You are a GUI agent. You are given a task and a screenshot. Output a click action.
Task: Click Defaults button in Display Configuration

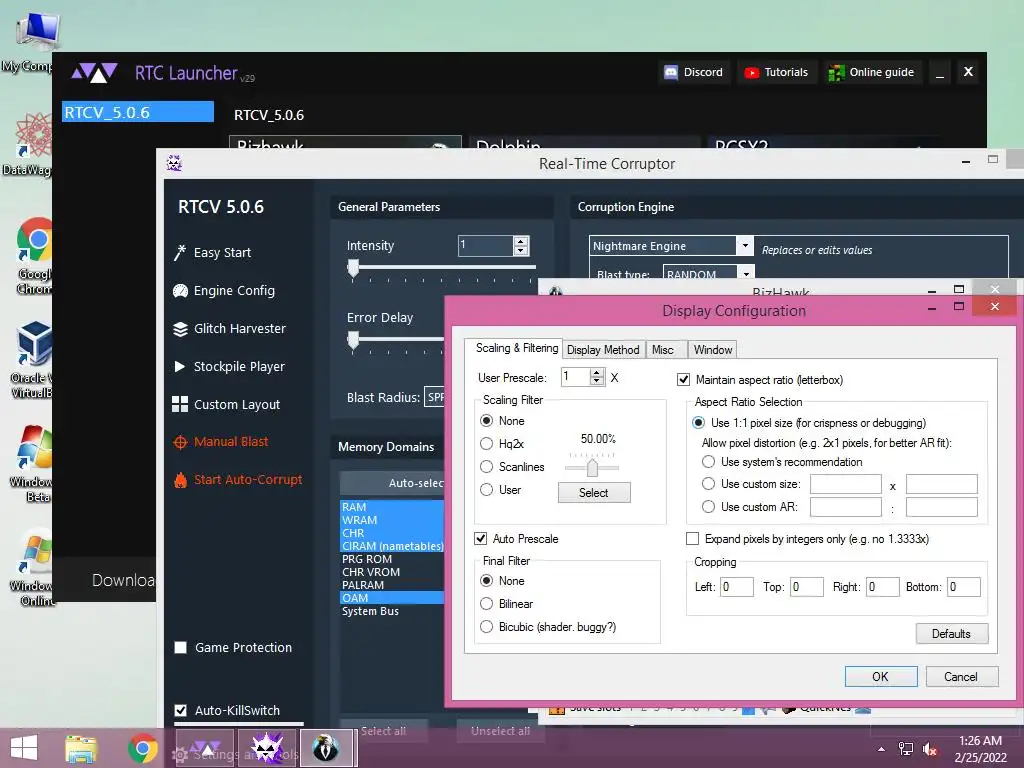click(952, 634)
